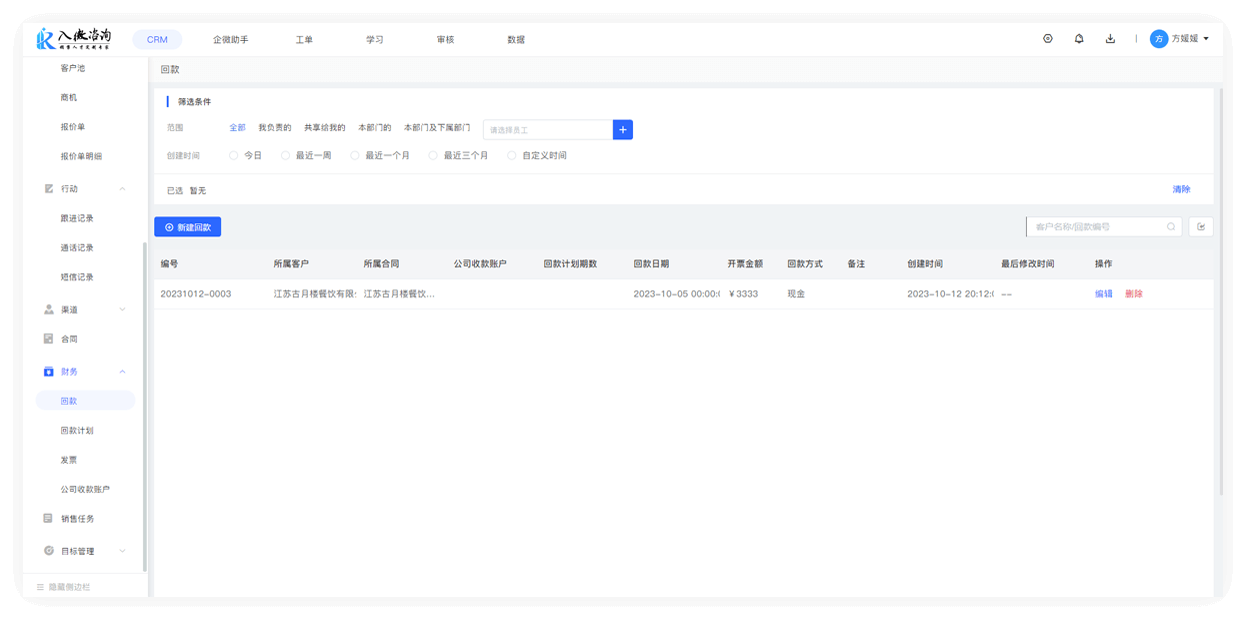
Task: Switch to the 企微助手 tab
Action: click(231, 40)
